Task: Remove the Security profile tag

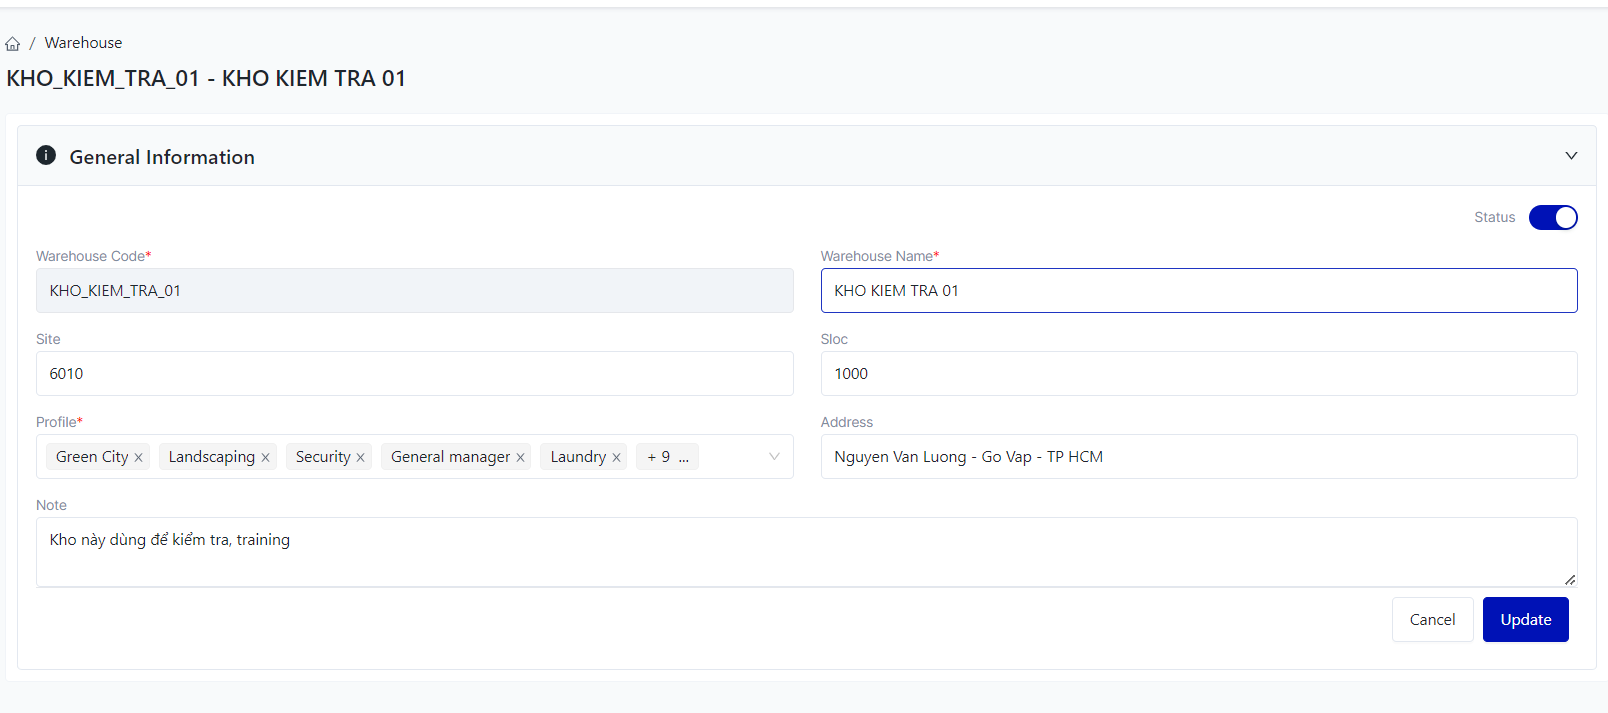Action: click(360, 458)
